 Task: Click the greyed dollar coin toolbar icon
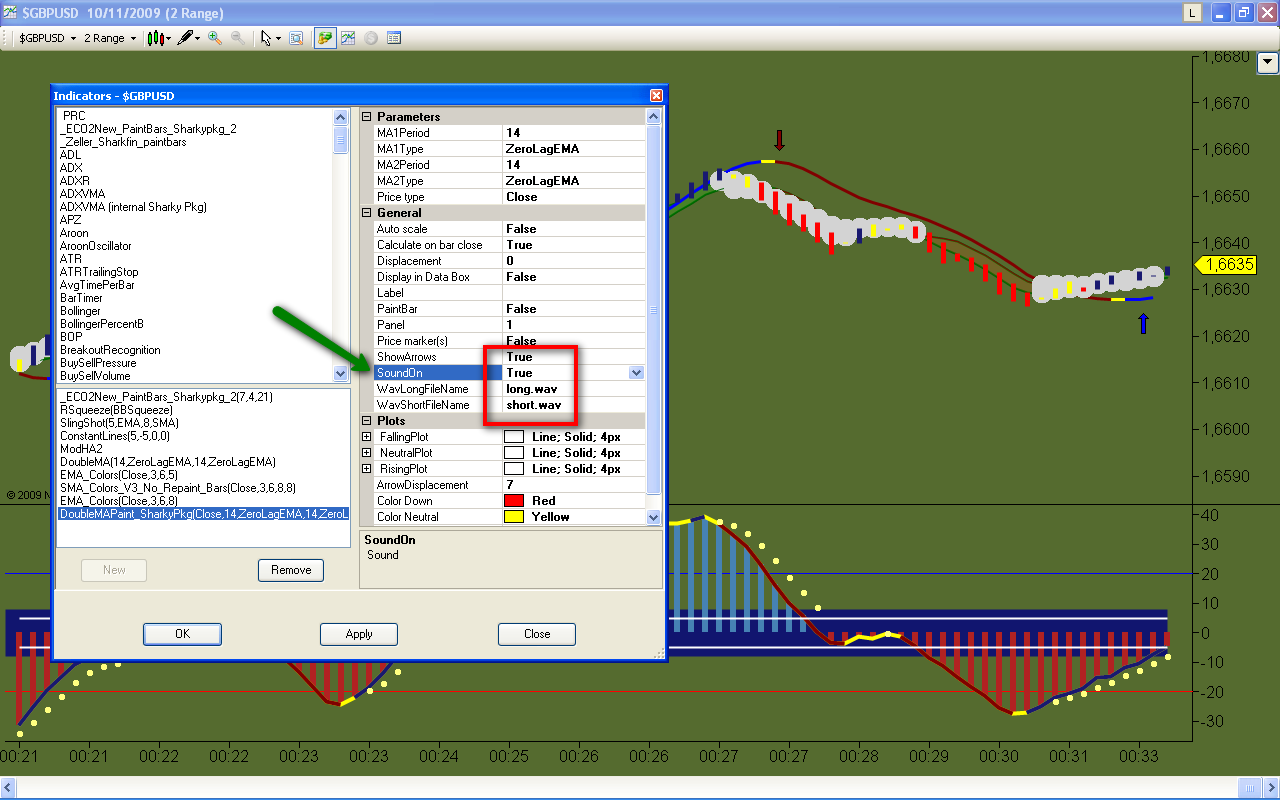click(x=371, y=38)
